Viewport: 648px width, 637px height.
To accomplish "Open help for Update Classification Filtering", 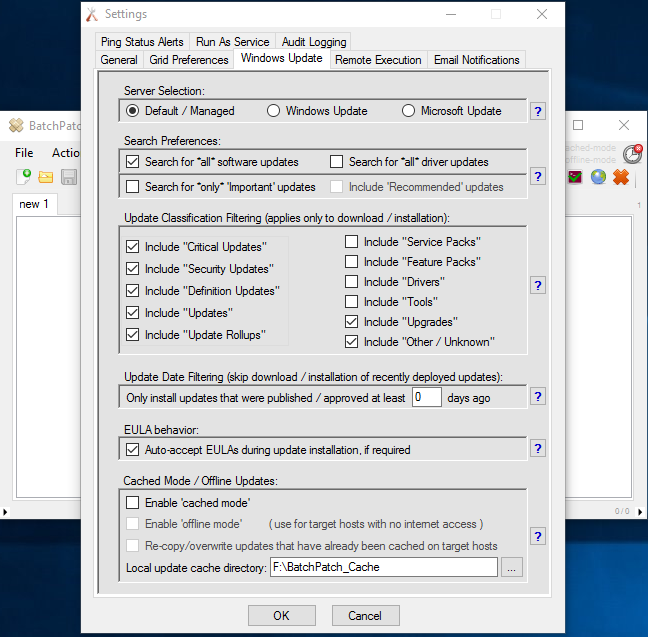I will point(538,285).
